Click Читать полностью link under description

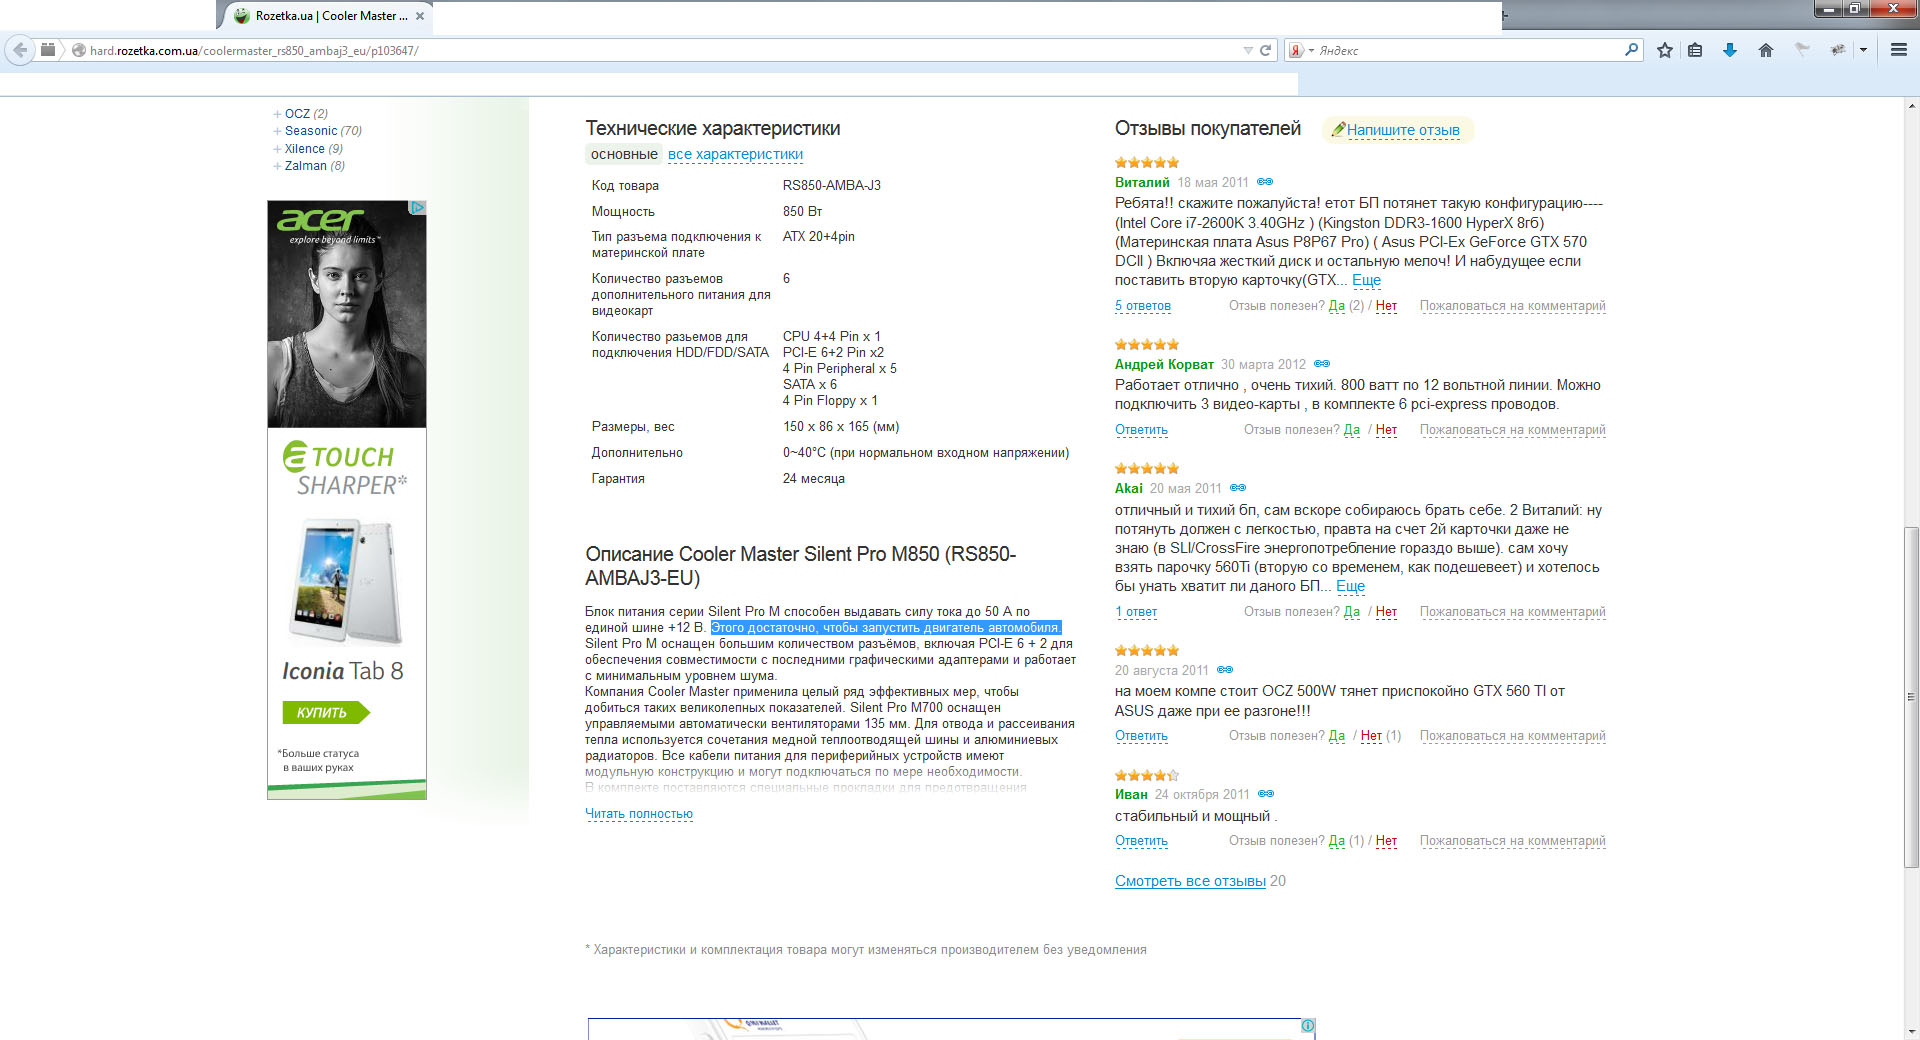(x=639, y=814)
